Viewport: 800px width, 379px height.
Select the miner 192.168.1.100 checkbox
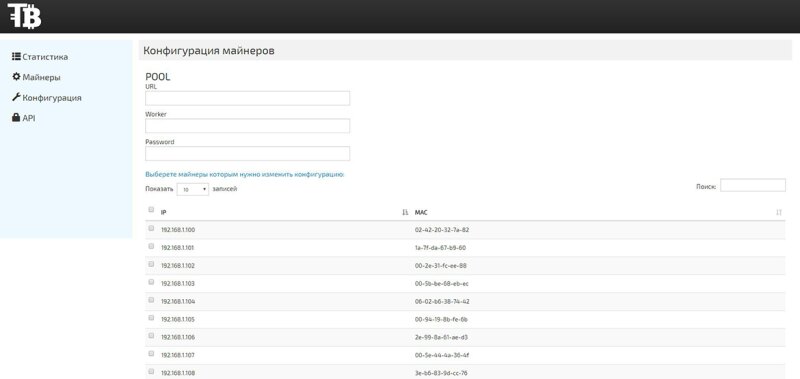click(151, 228)
